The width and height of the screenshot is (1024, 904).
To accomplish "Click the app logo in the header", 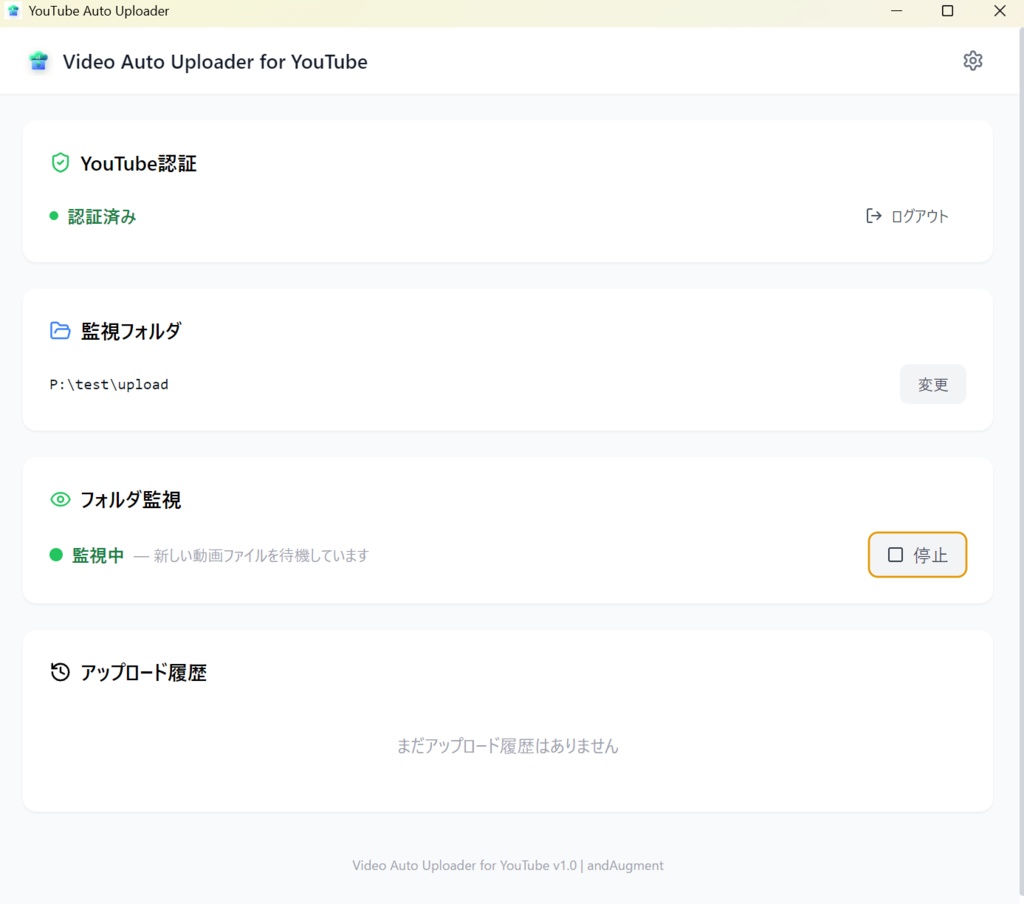I will click(x=38, y=61).
